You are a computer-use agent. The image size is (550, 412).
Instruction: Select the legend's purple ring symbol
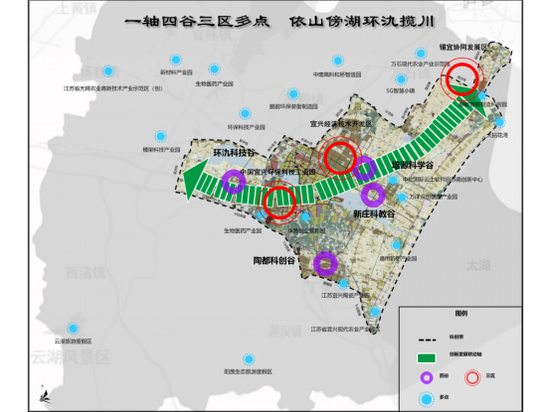(x=427, y=378)
